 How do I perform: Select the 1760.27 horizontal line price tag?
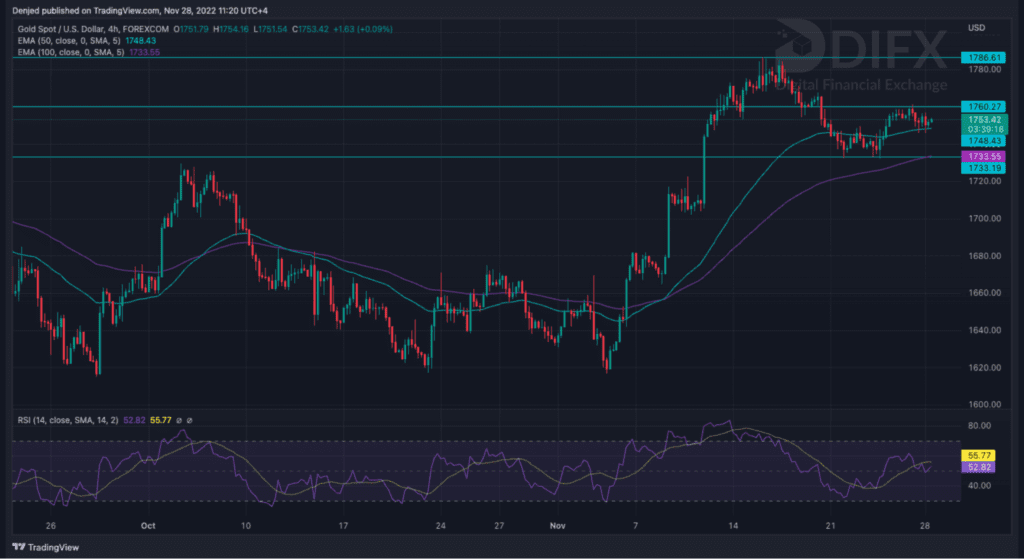(x=981, y=106)
